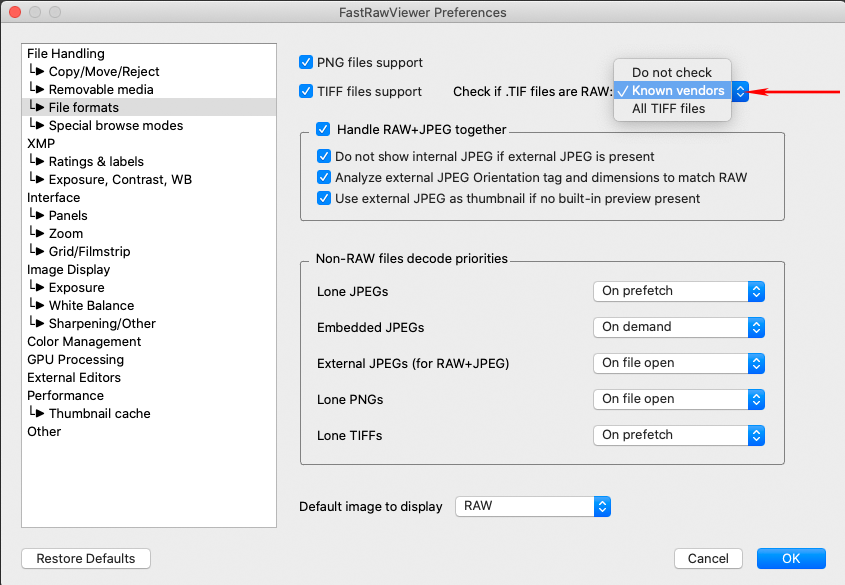Expand External JPEGs (for RAW+JPEG) dropdown
Viewport: 845px width, 585px height.
click(679, 363)
